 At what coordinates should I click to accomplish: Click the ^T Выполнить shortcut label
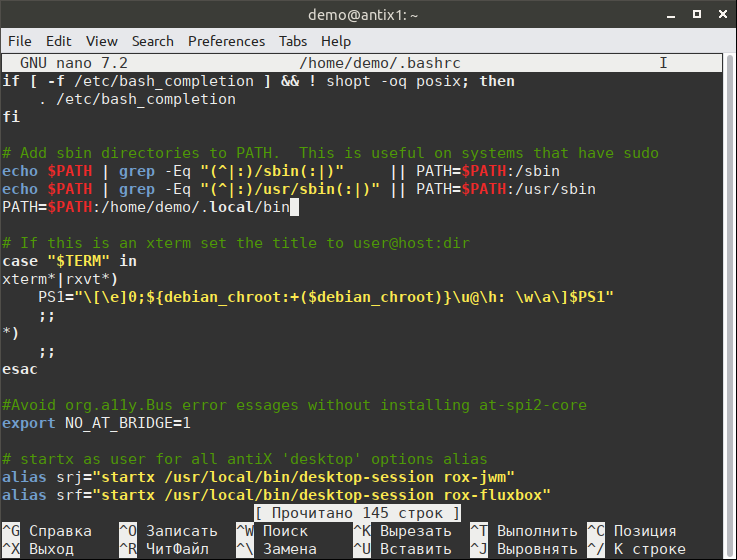click(x=524, y=531)
